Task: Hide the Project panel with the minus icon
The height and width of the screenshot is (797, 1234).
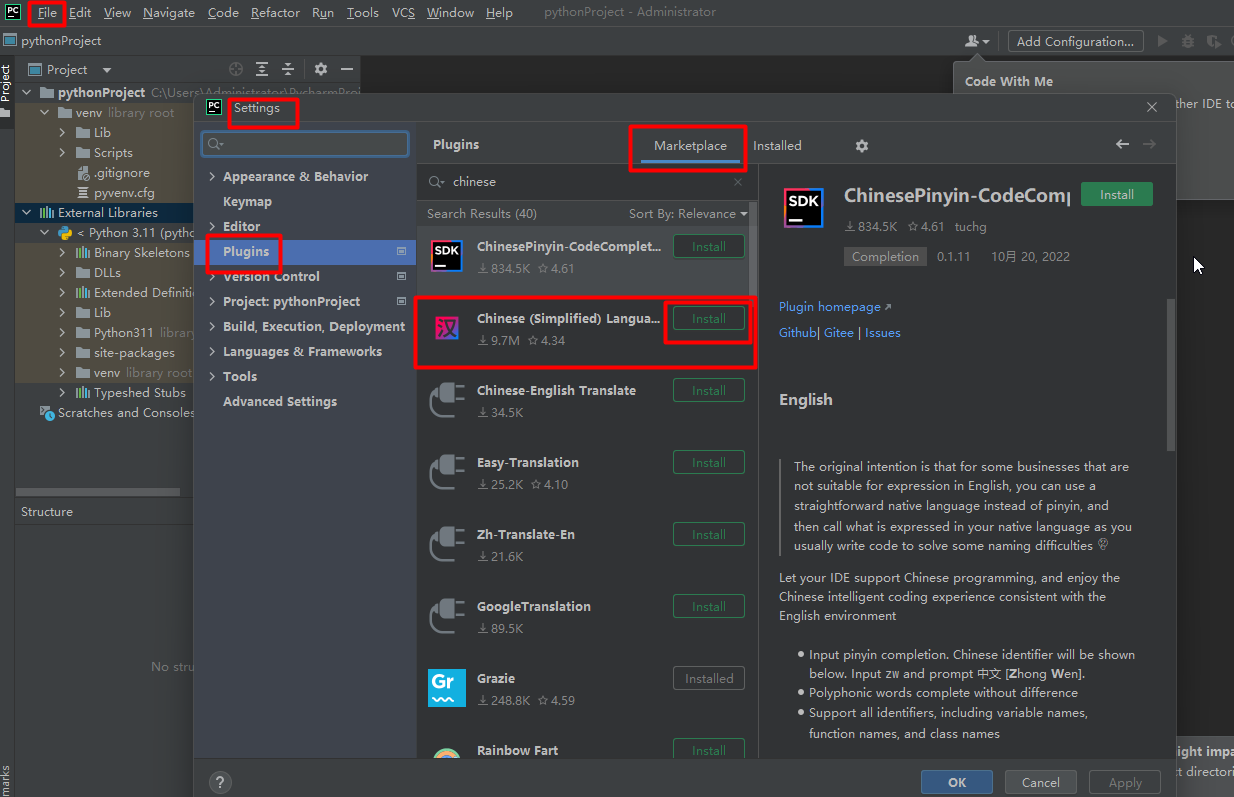Action: [347, 69]
